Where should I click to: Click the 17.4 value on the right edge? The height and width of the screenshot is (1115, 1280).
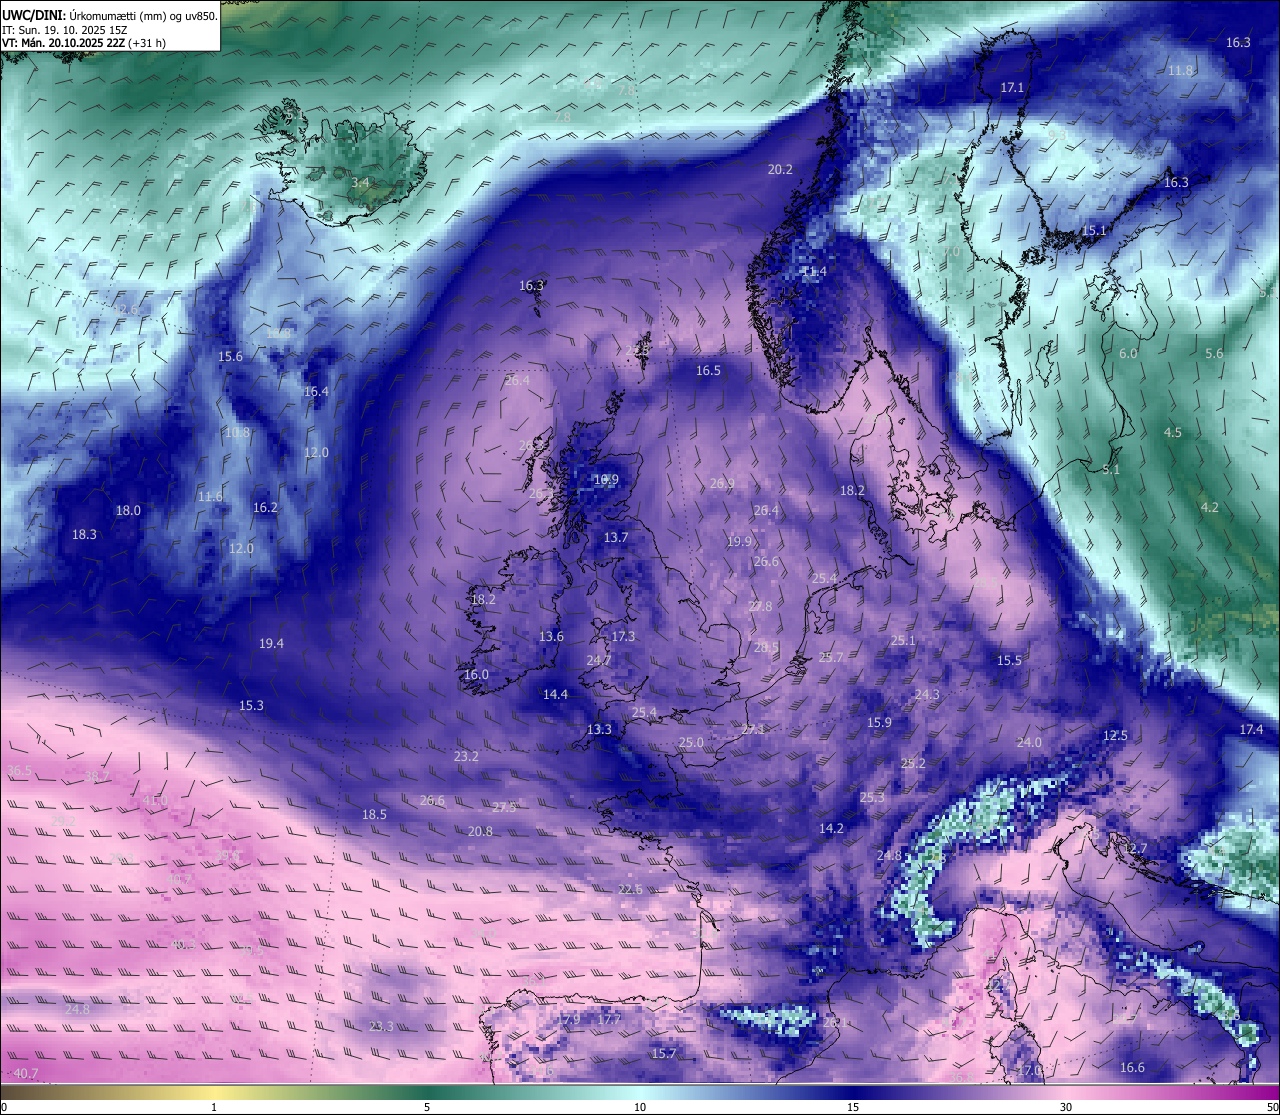point(1251,729)
